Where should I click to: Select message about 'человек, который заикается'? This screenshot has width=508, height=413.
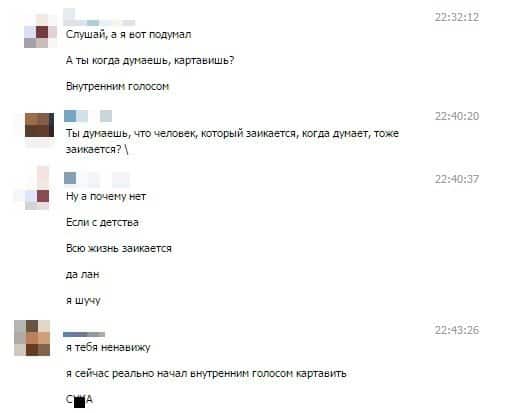[232, 141]
